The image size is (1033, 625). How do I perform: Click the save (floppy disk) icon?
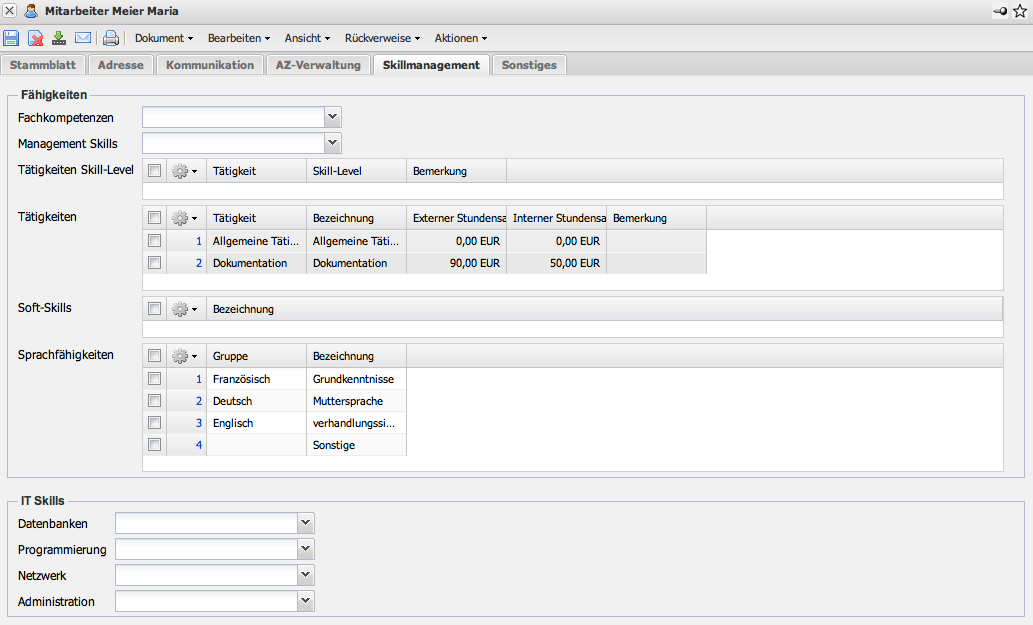pos(11,38)
